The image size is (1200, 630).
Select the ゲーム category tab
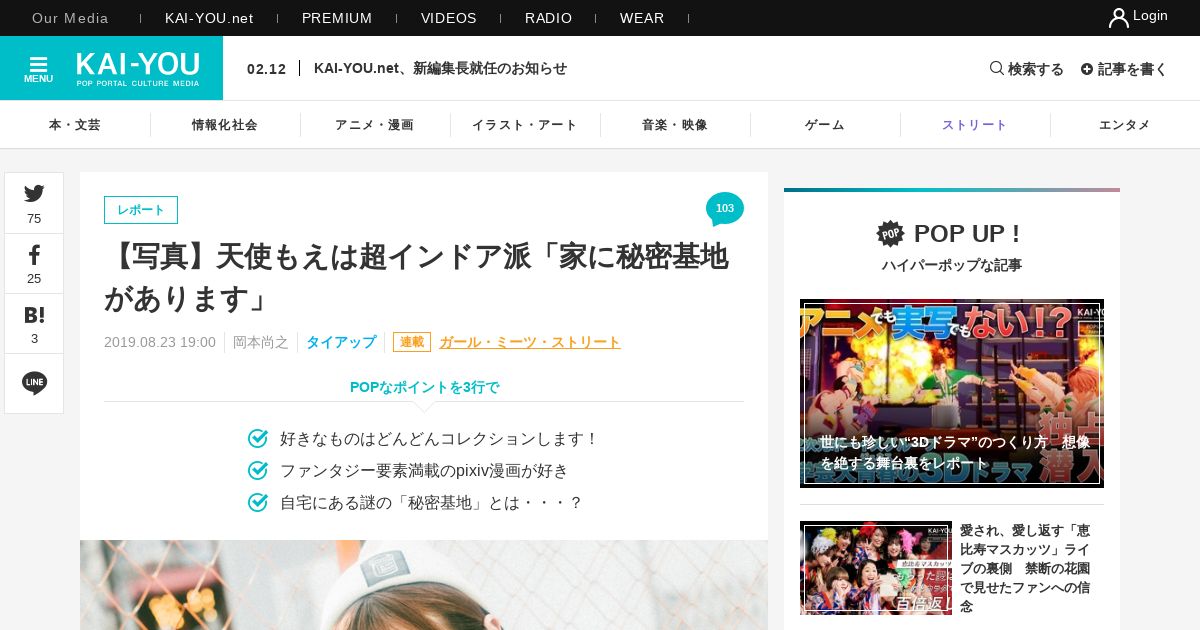tap(825, 125)
